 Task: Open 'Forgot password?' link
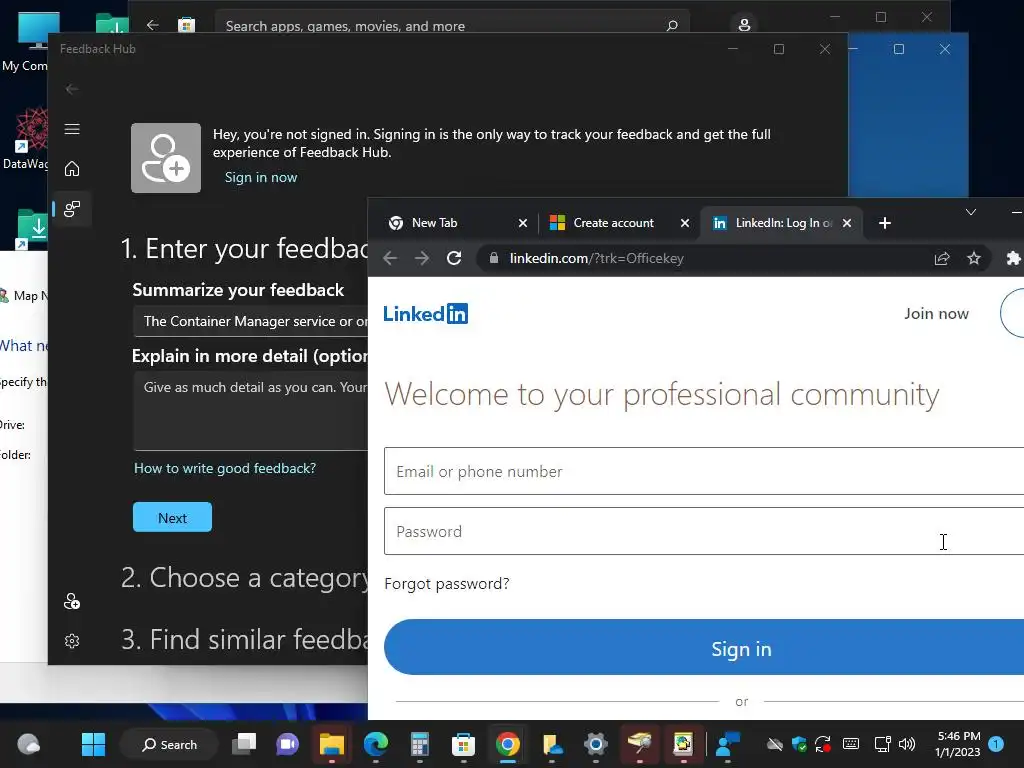447,583
